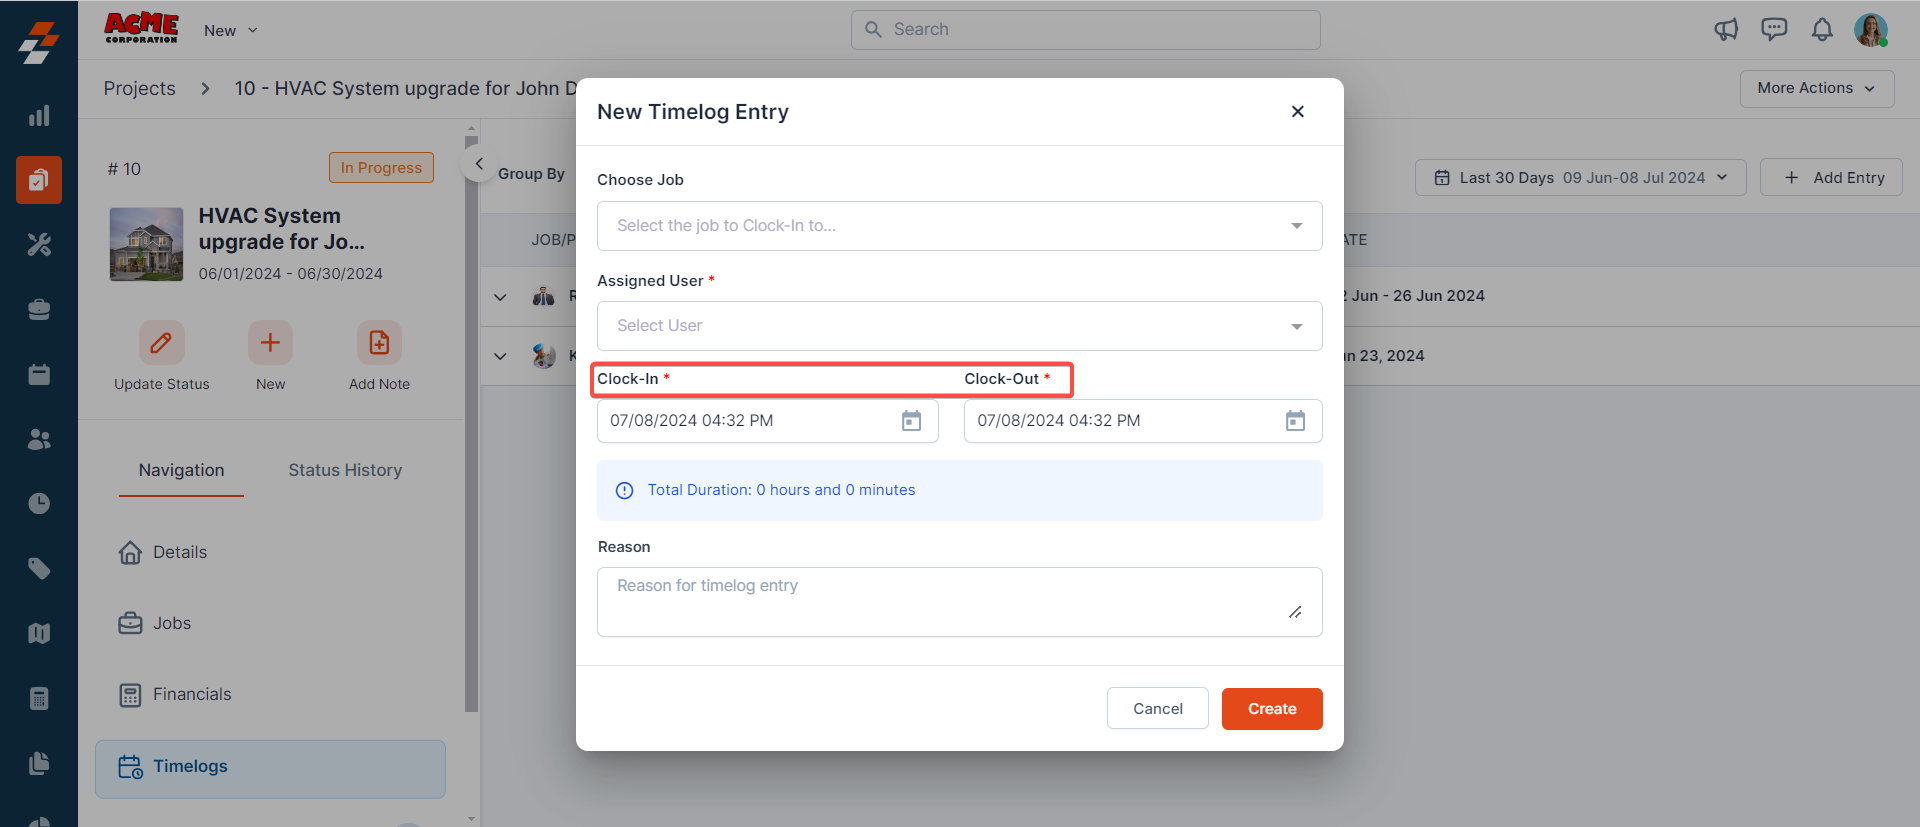This screenshot has height=827, width=1920.
Task: Click the Create button
Action: tap(1272, 709)
